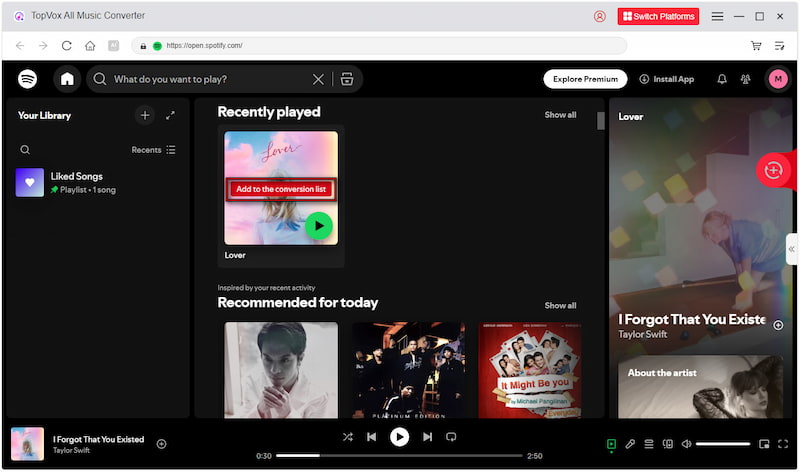Click the search input field
This screenshot has height=472, width=800.
point(210,79)
